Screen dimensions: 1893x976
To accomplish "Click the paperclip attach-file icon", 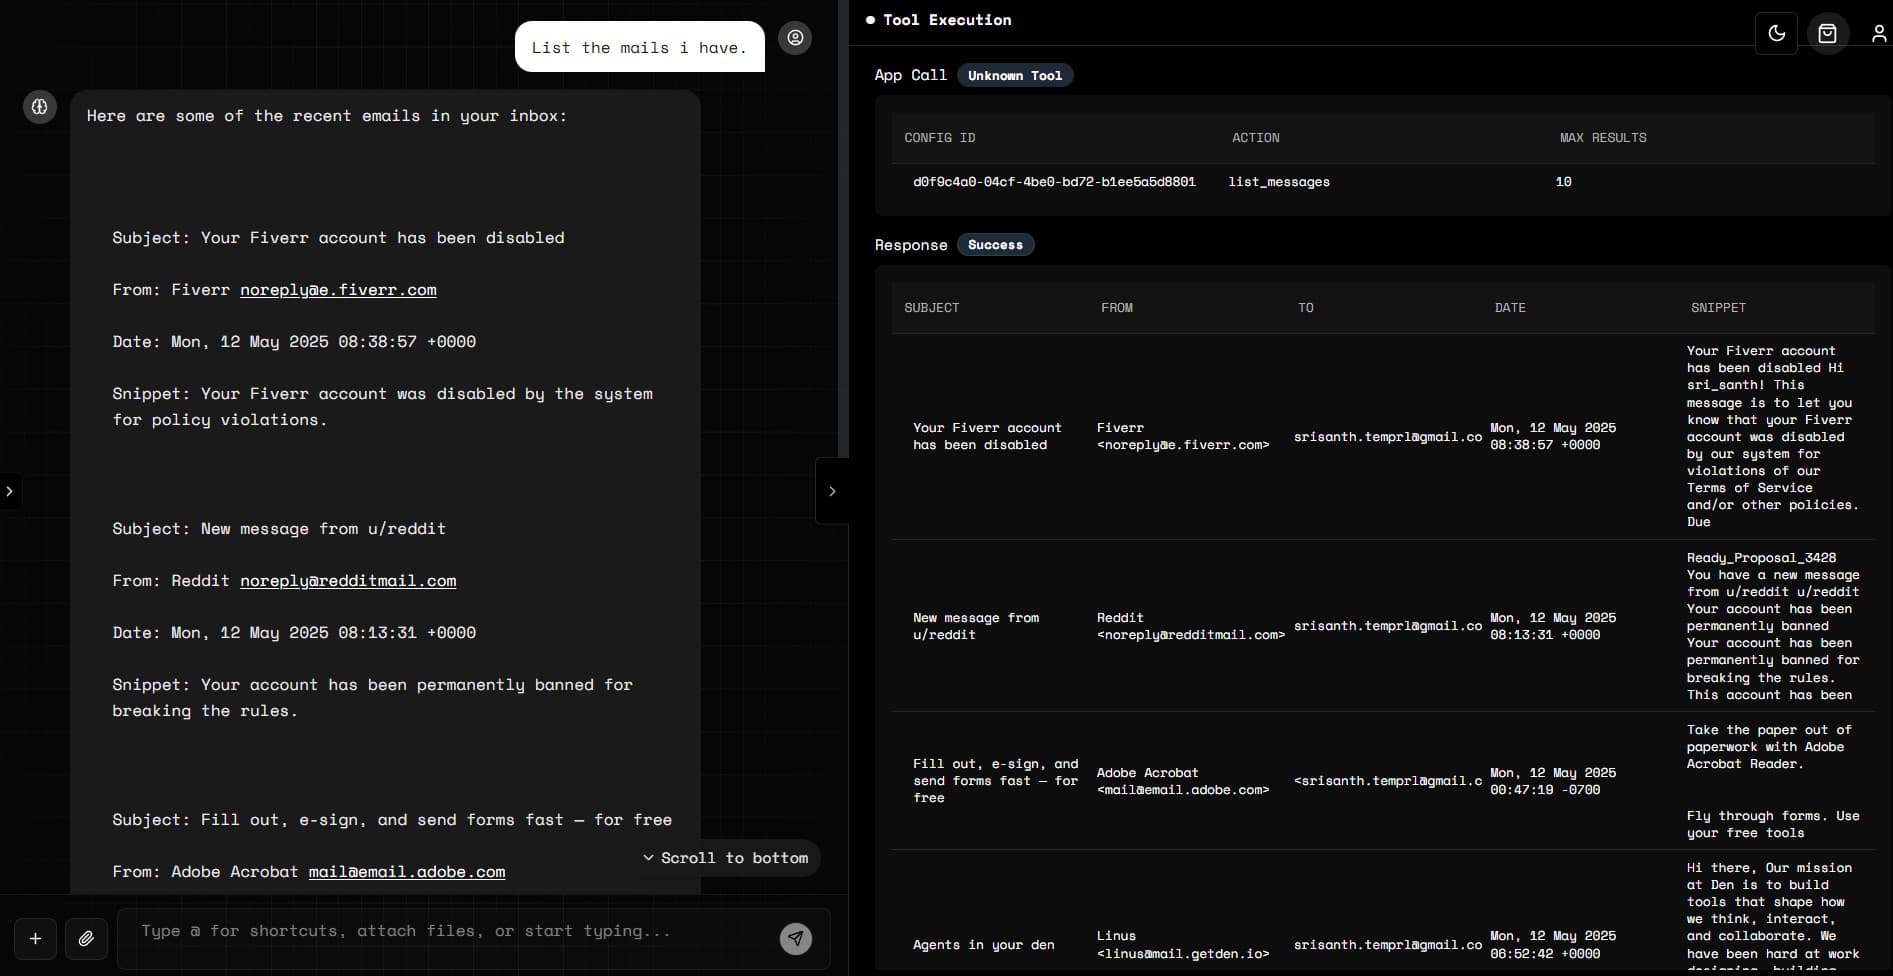I will [x=87, y=939].
